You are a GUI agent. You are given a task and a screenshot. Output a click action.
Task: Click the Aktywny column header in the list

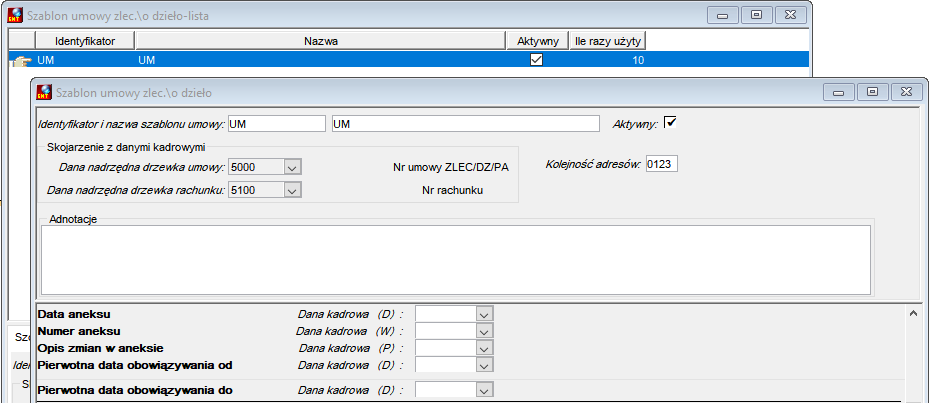tap(538, 41)
